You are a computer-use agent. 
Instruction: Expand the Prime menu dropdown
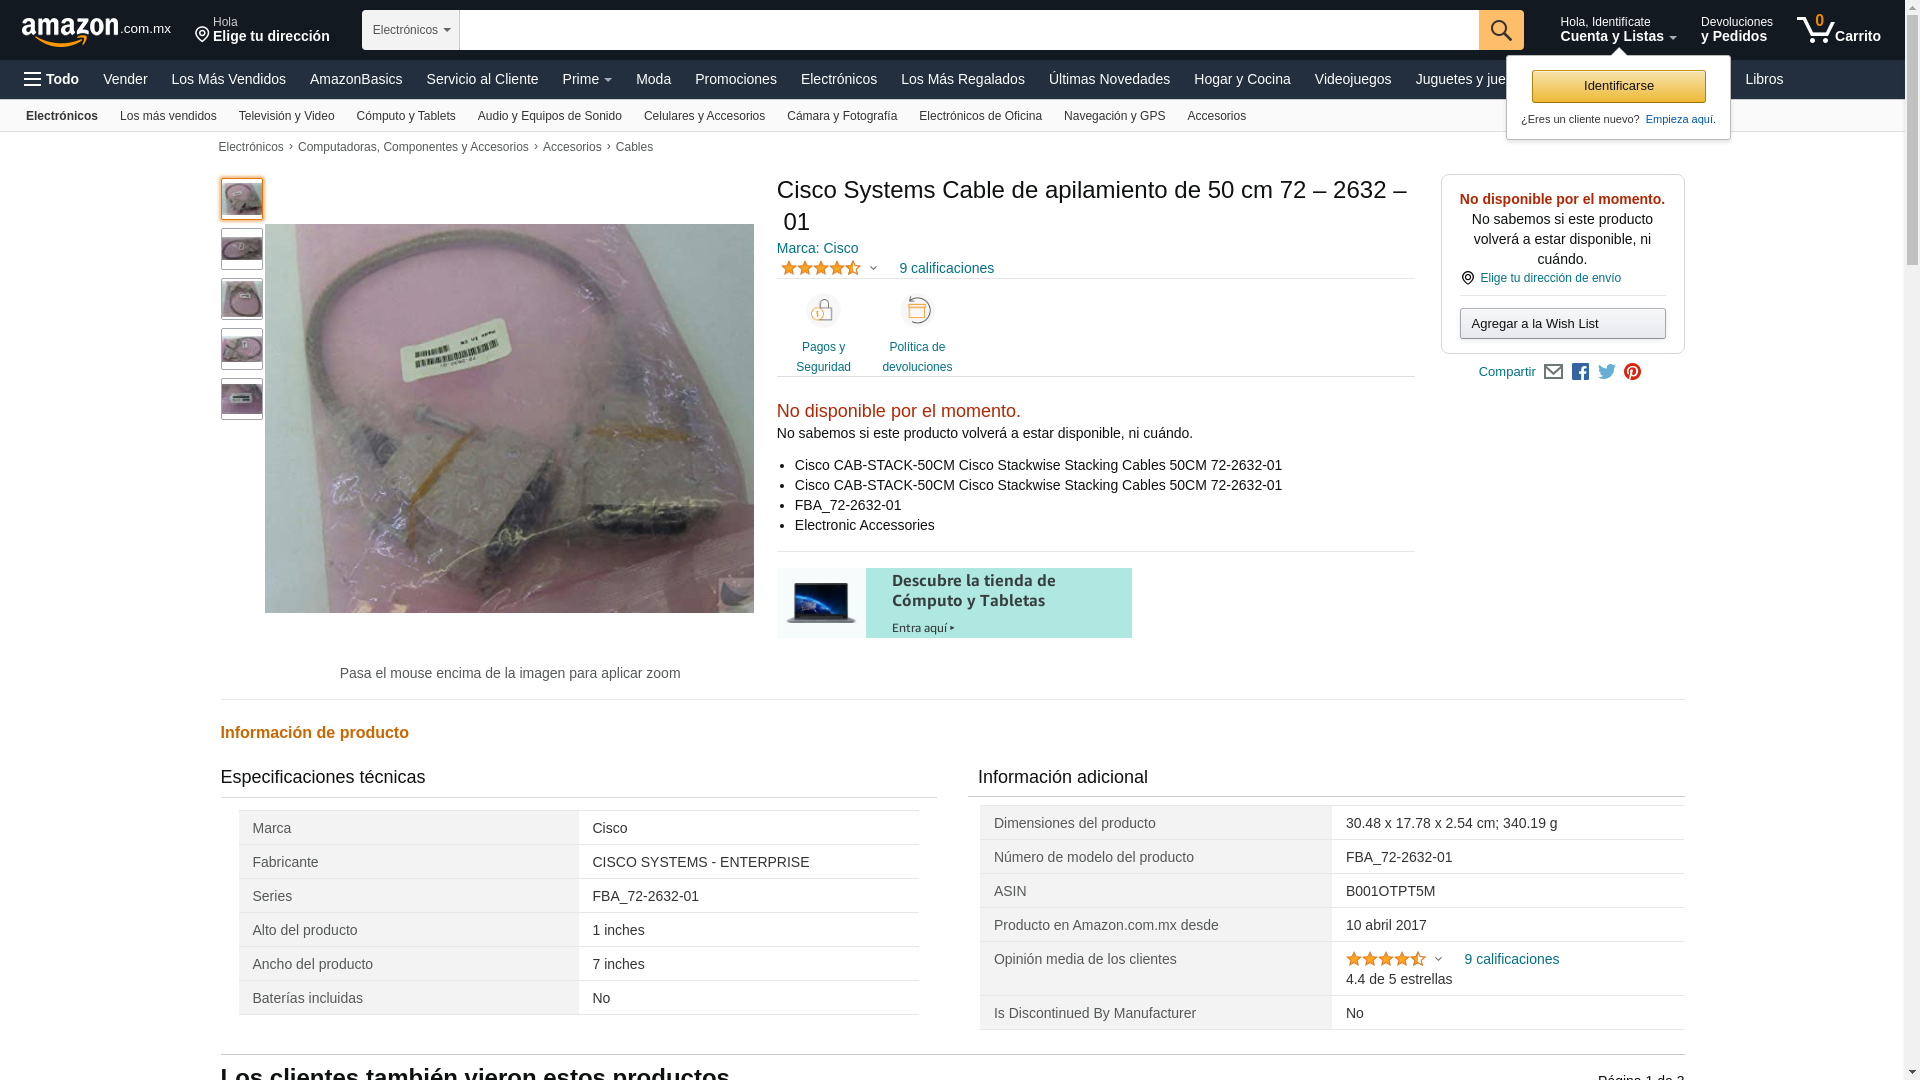point(587,79)
